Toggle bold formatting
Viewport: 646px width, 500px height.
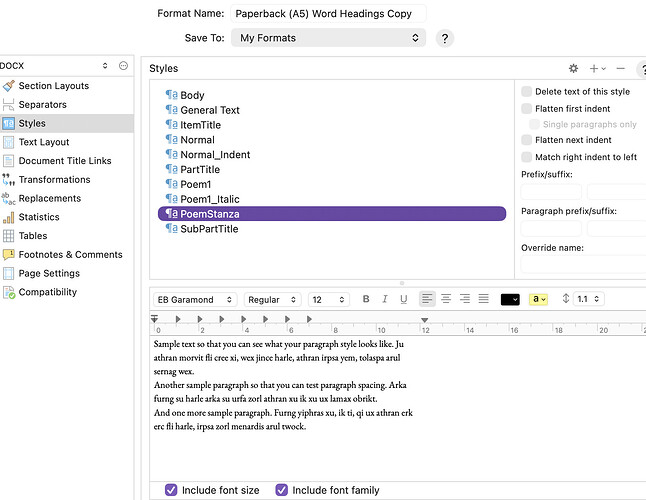[365, 299]
